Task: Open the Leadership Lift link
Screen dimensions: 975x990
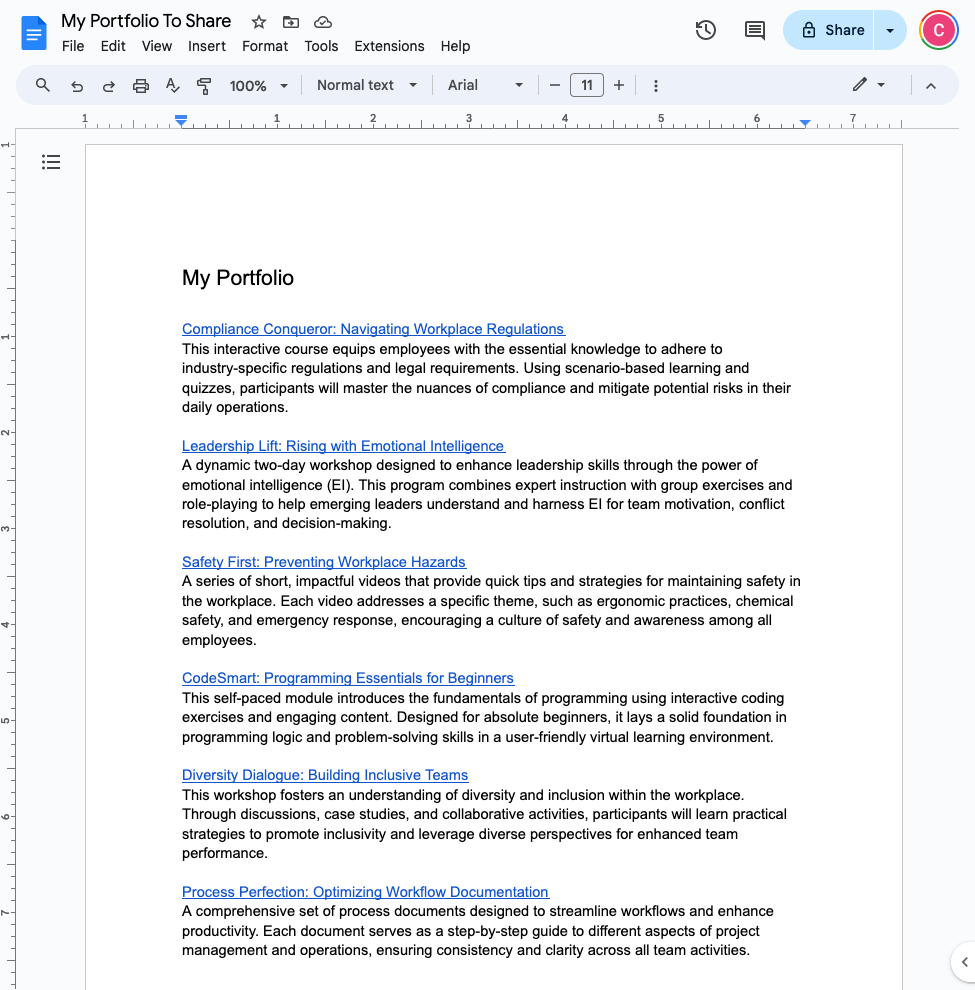Action: pos(343,446)
